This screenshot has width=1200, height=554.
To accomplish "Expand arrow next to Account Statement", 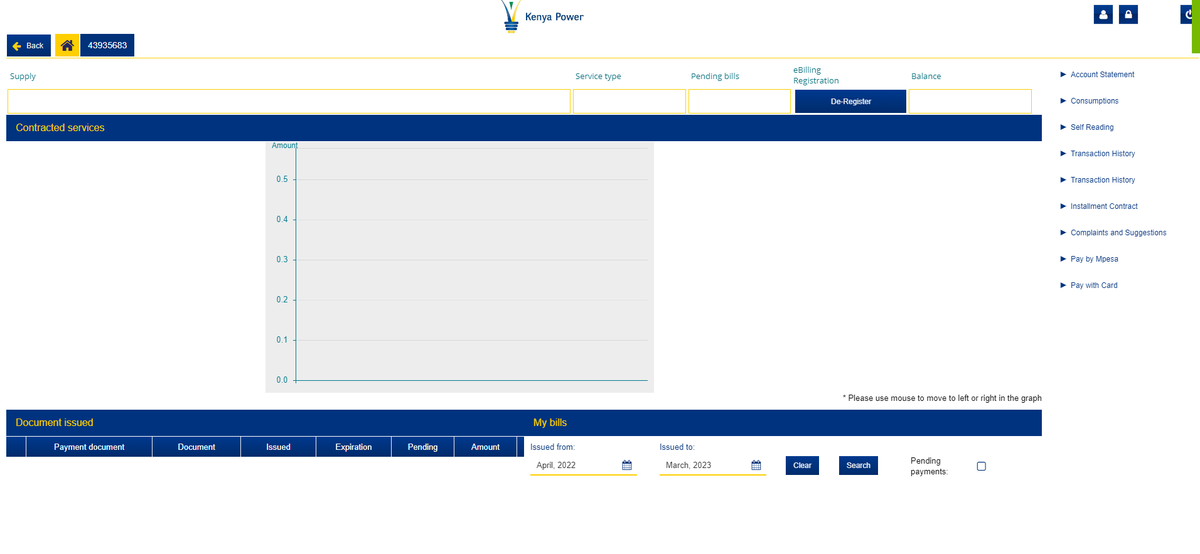I will pos(1062,75).
